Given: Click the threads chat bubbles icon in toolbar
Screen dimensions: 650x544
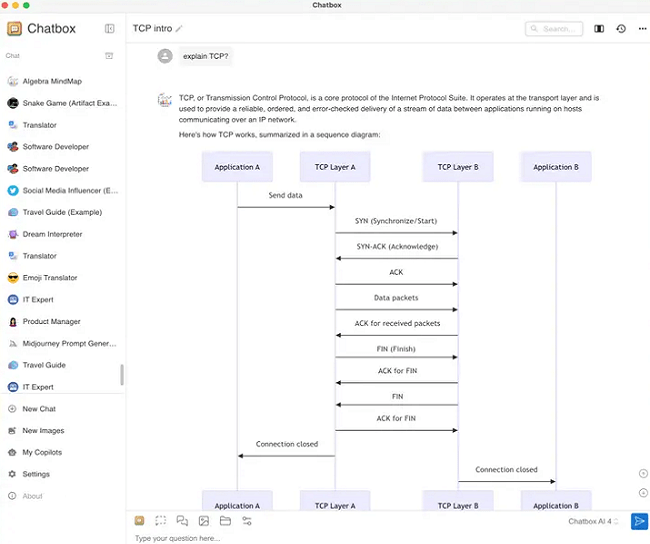Looking at the screenshot, I should click(182, 521).
